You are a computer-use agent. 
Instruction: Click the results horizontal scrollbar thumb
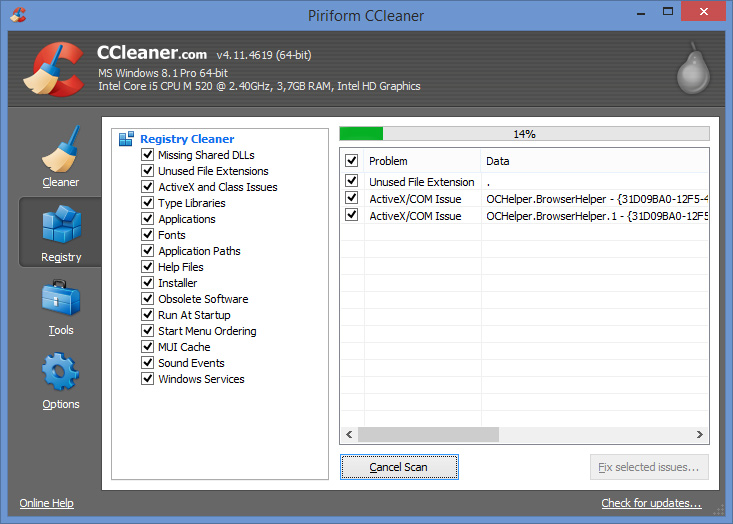428,434
